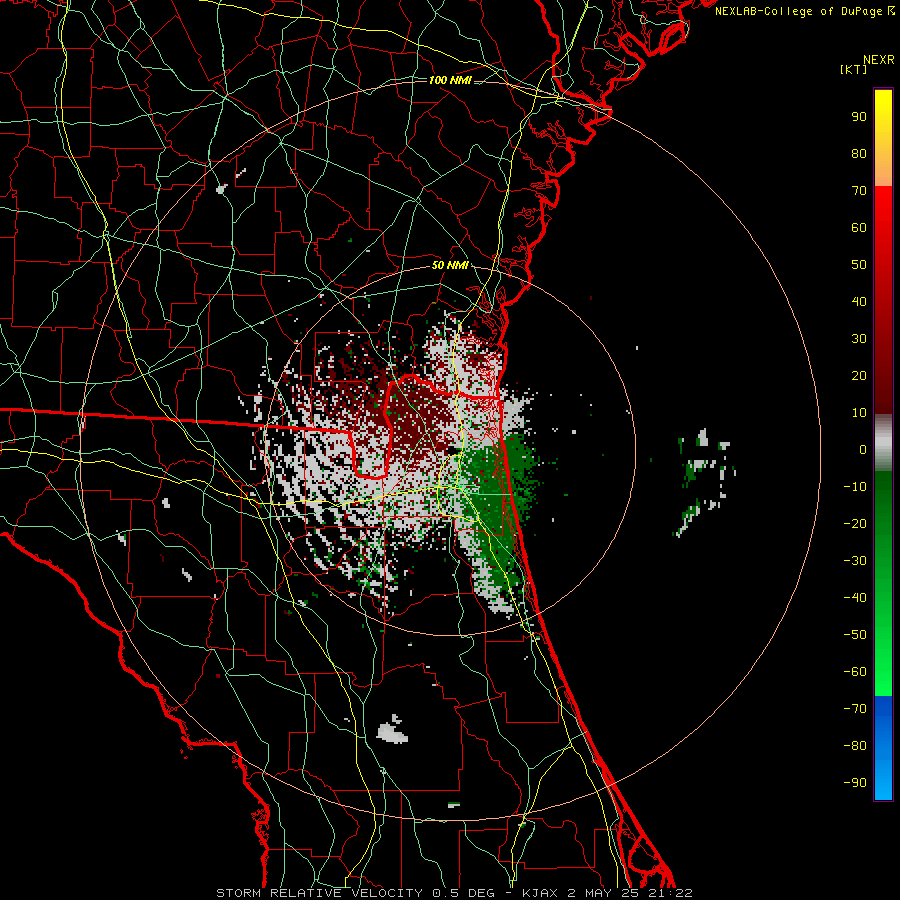Click the NEXR label above color bar
The image size is (900, 900).
[879, 60]
